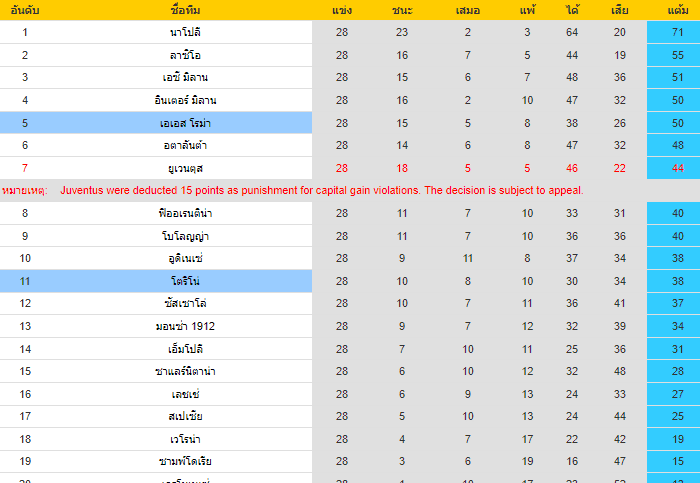This screenshot has height=483, width=700.
Task: Select the ชนะ wins column header
Action: [x=402, y=10]
